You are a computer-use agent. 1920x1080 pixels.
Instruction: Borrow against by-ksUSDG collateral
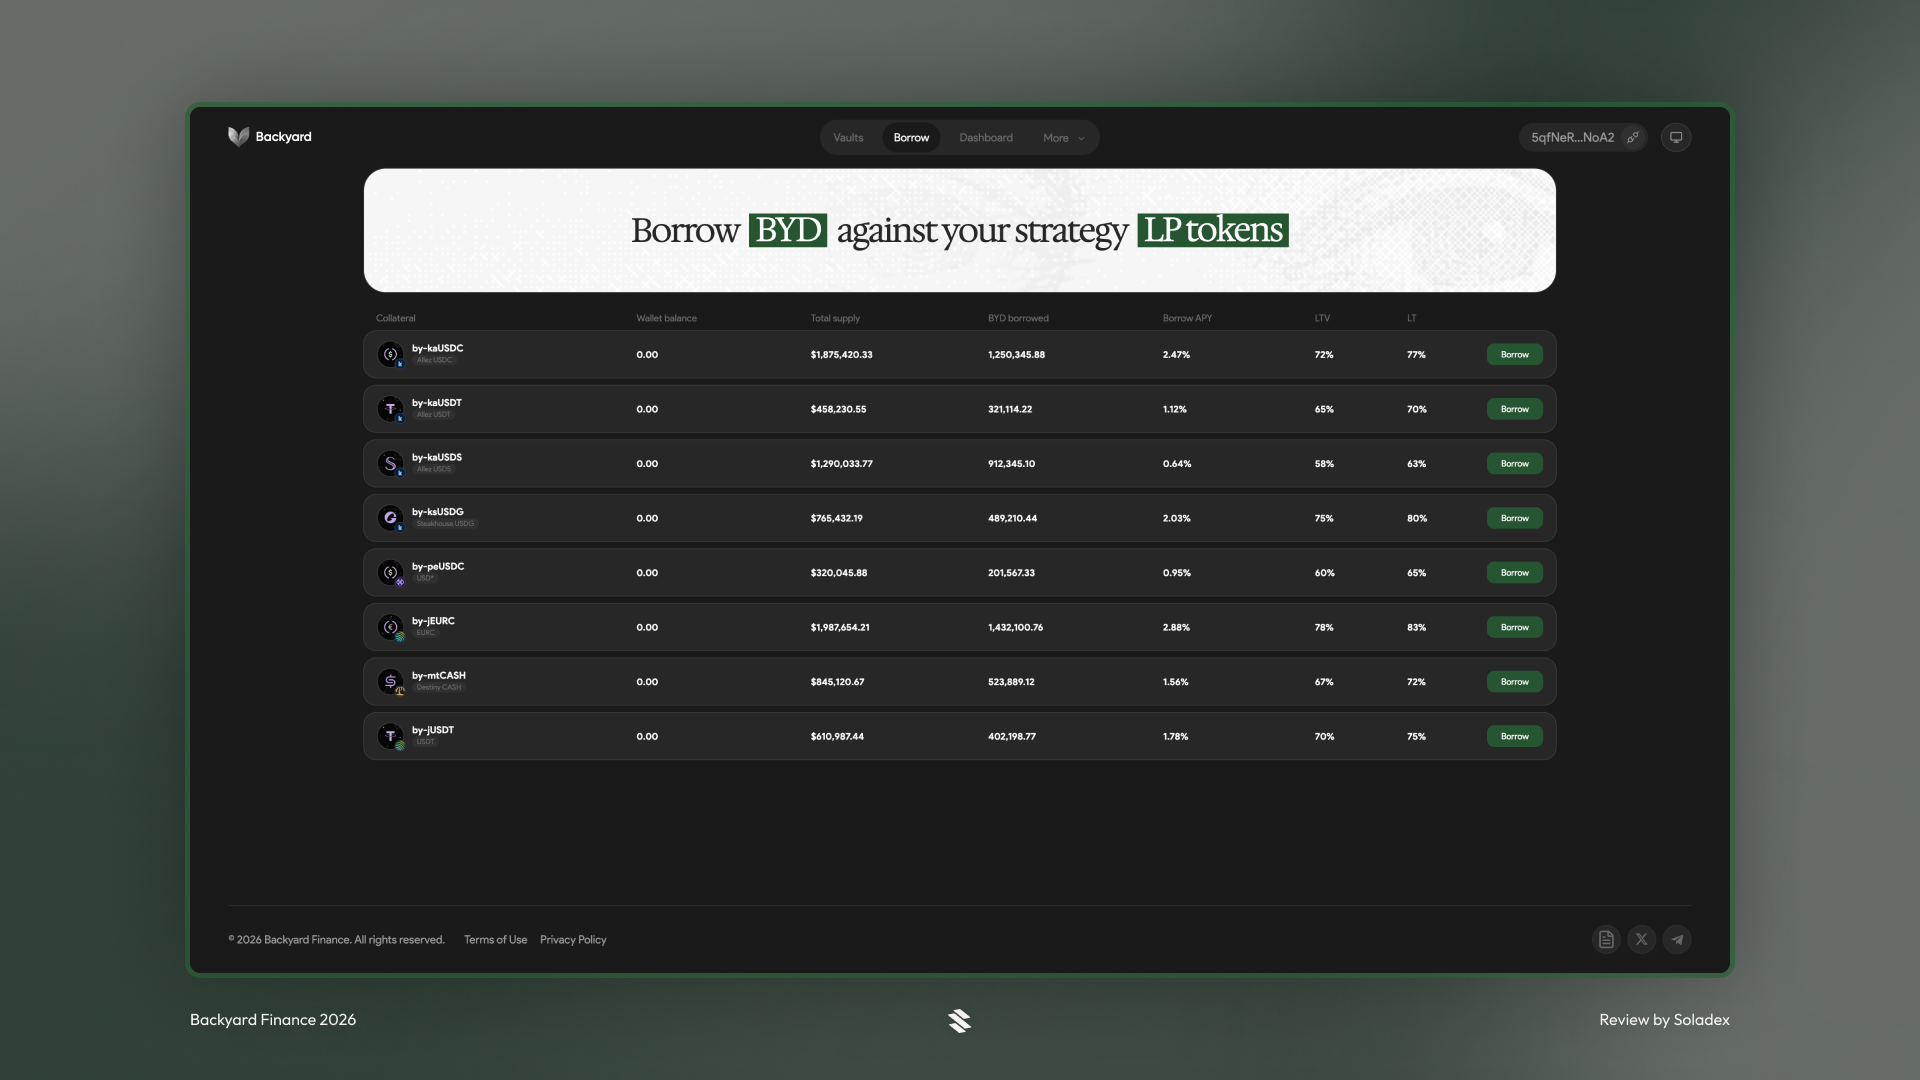[x=1514, y=518]
